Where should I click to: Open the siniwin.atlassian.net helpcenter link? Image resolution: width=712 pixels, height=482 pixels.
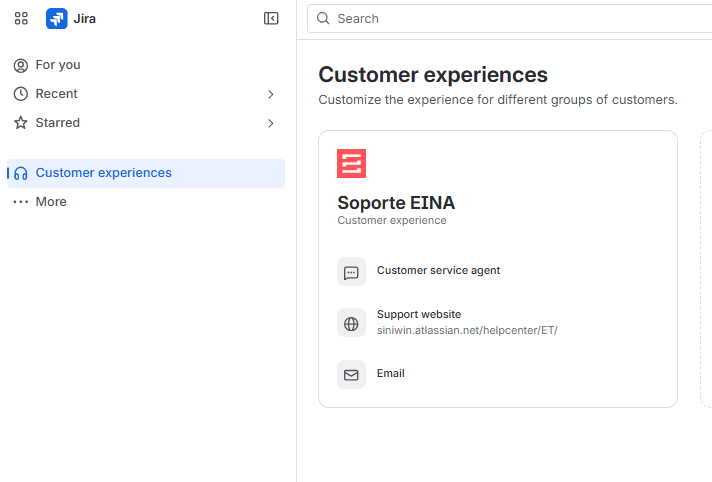pos(467,330)
